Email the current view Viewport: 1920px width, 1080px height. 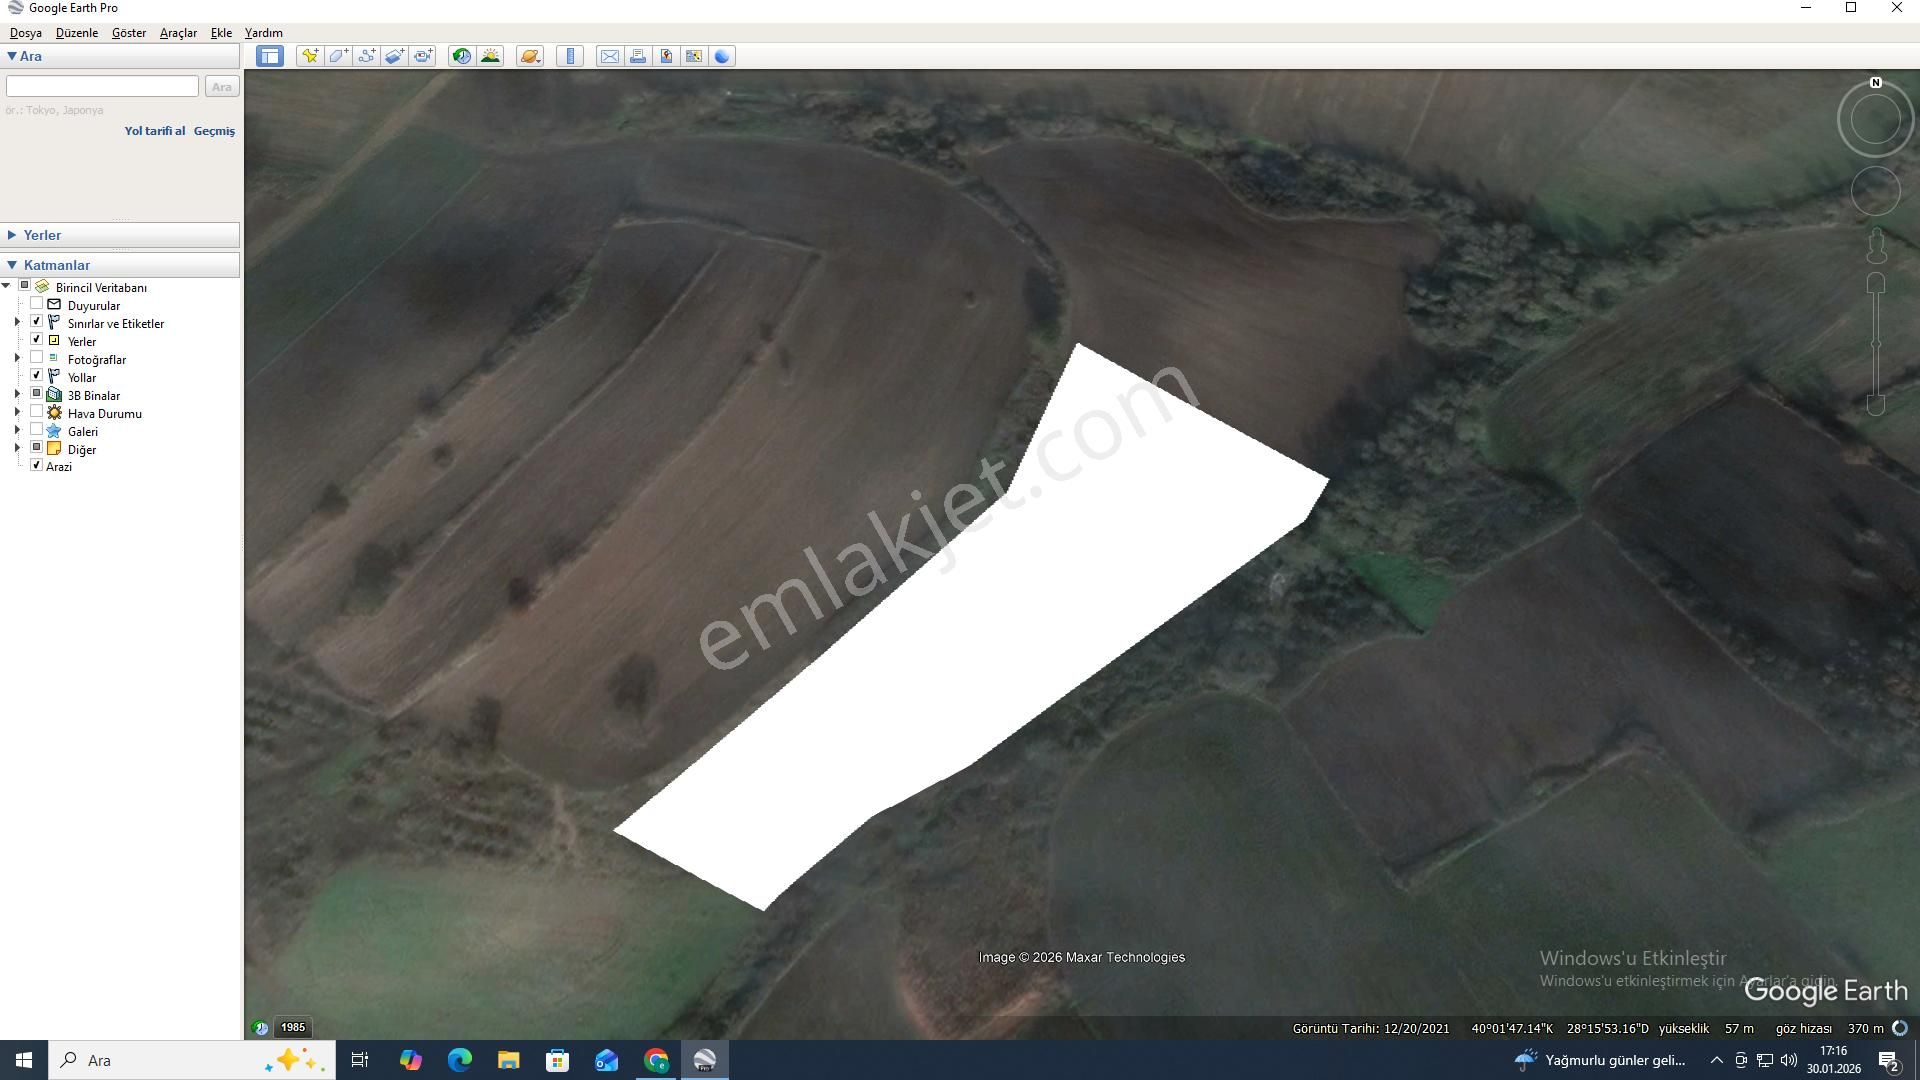pos(609,56)
